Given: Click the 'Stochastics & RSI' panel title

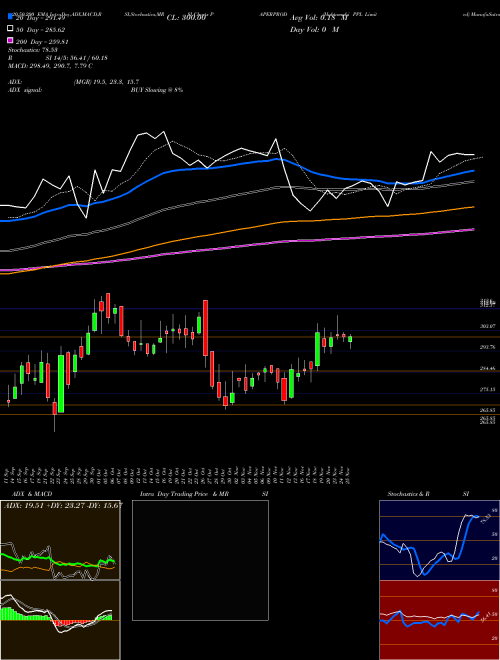Looking at the screenshot, I should pos(428,494).
